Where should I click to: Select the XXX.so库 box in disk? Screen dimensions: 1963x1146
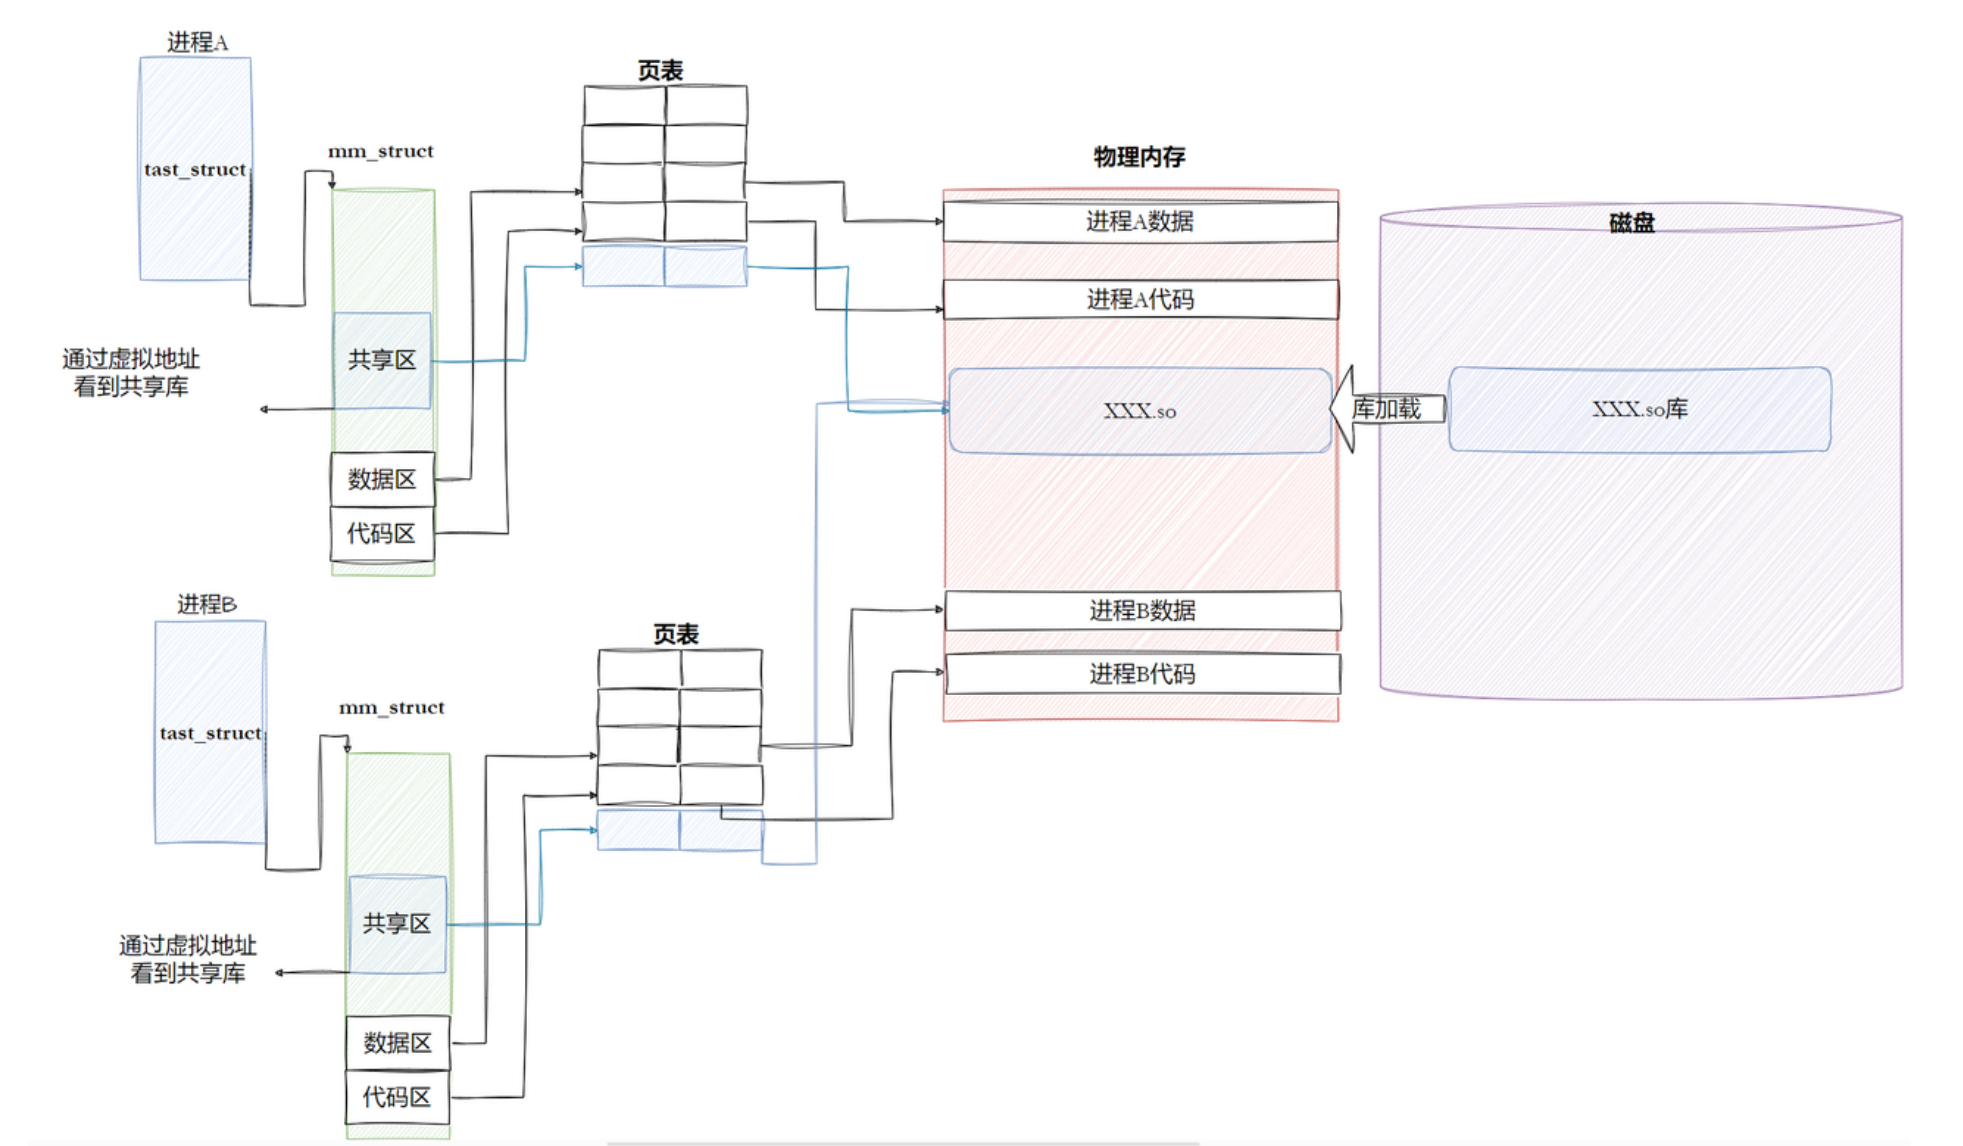tap(1639, 409)
